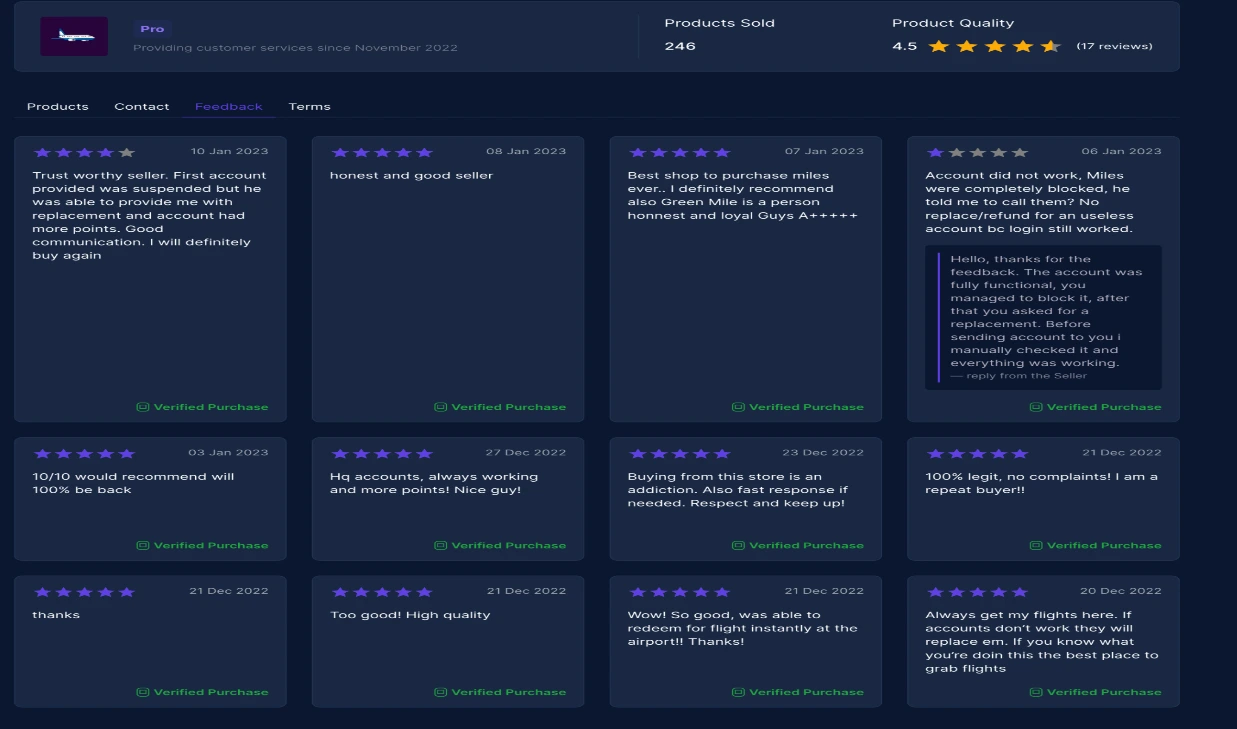This screenshot has width=1237, height=729.
Task: Select the Contact tab
Action: pos(142,106)
